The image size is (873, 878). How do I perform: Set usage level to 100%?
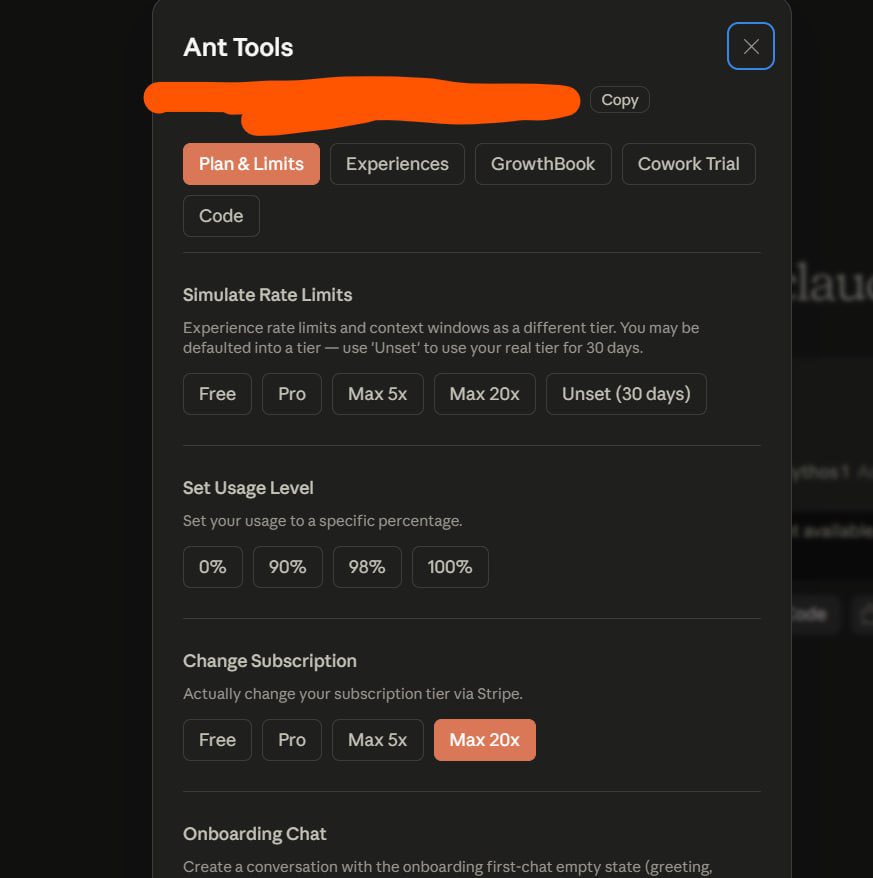450,567
